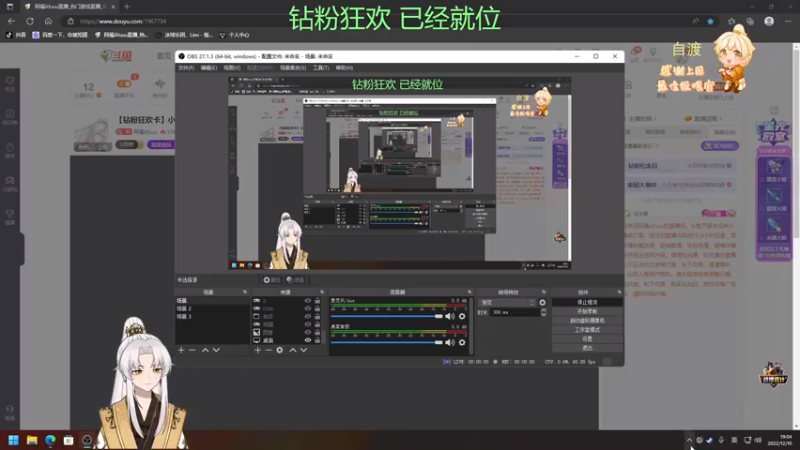
Task: Select 场景 2 in Scenes list
Action: click(212, 309)
